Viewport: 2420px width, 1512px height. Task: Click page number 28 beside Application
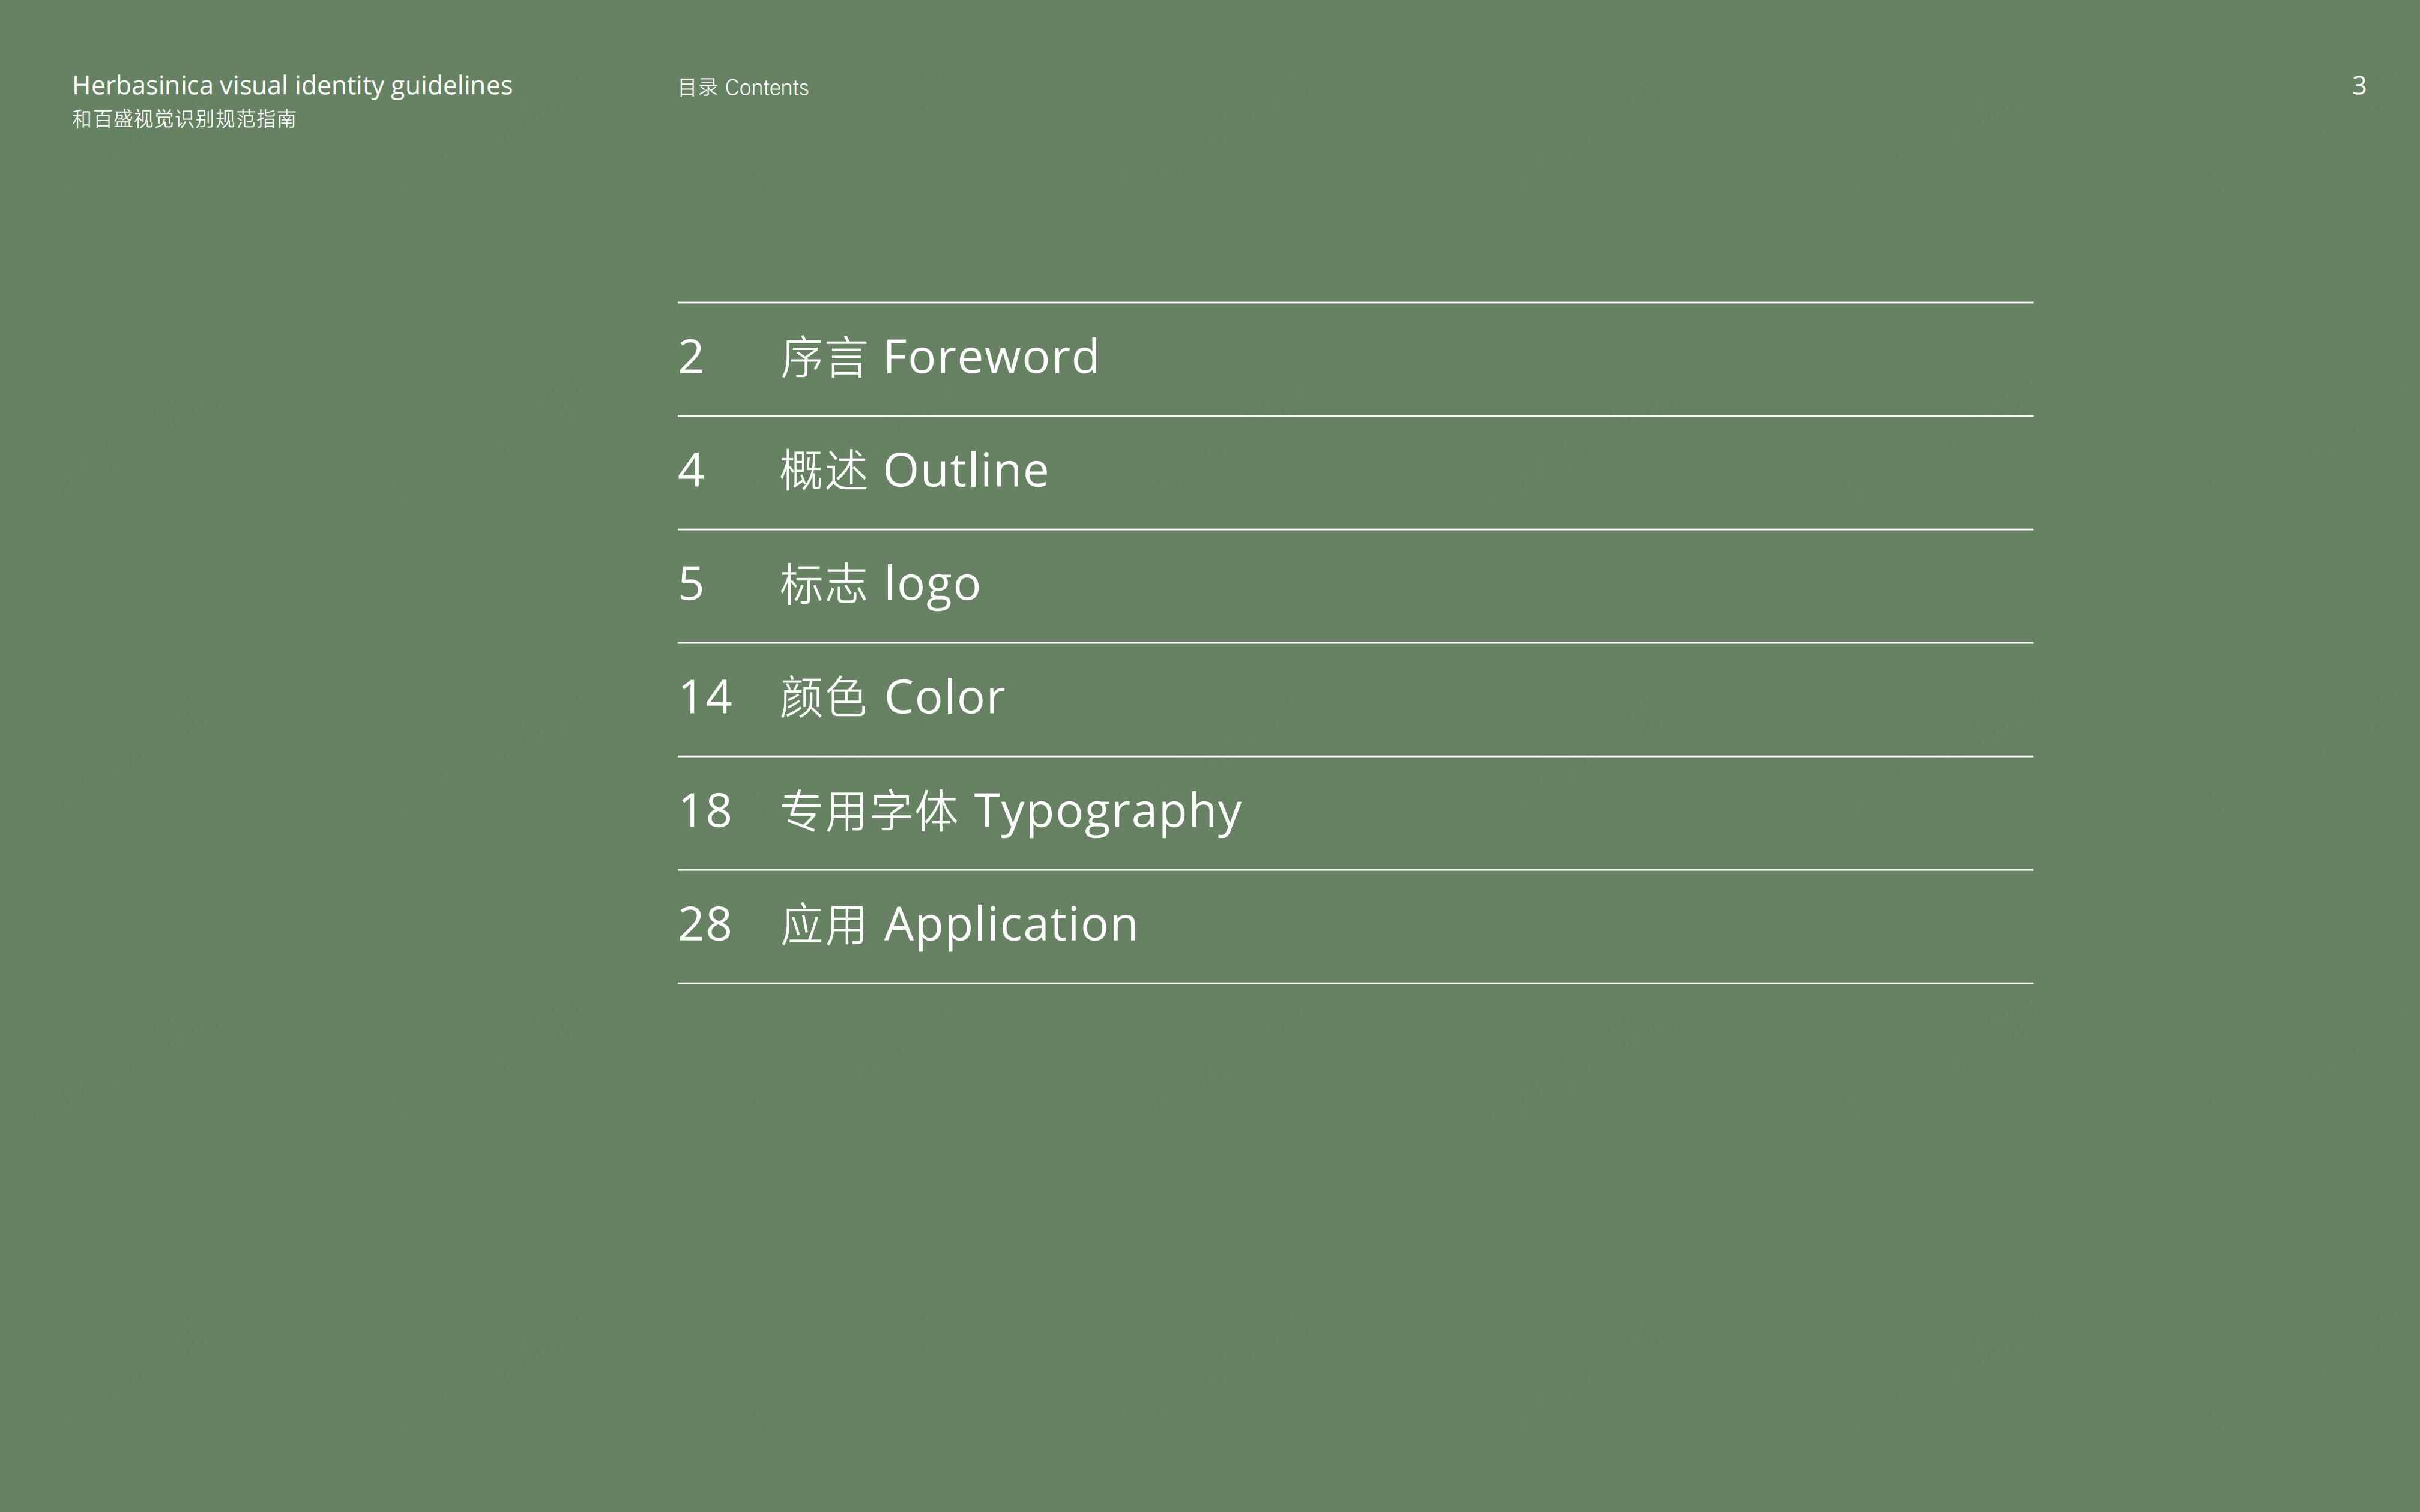[x=705, y=924]
